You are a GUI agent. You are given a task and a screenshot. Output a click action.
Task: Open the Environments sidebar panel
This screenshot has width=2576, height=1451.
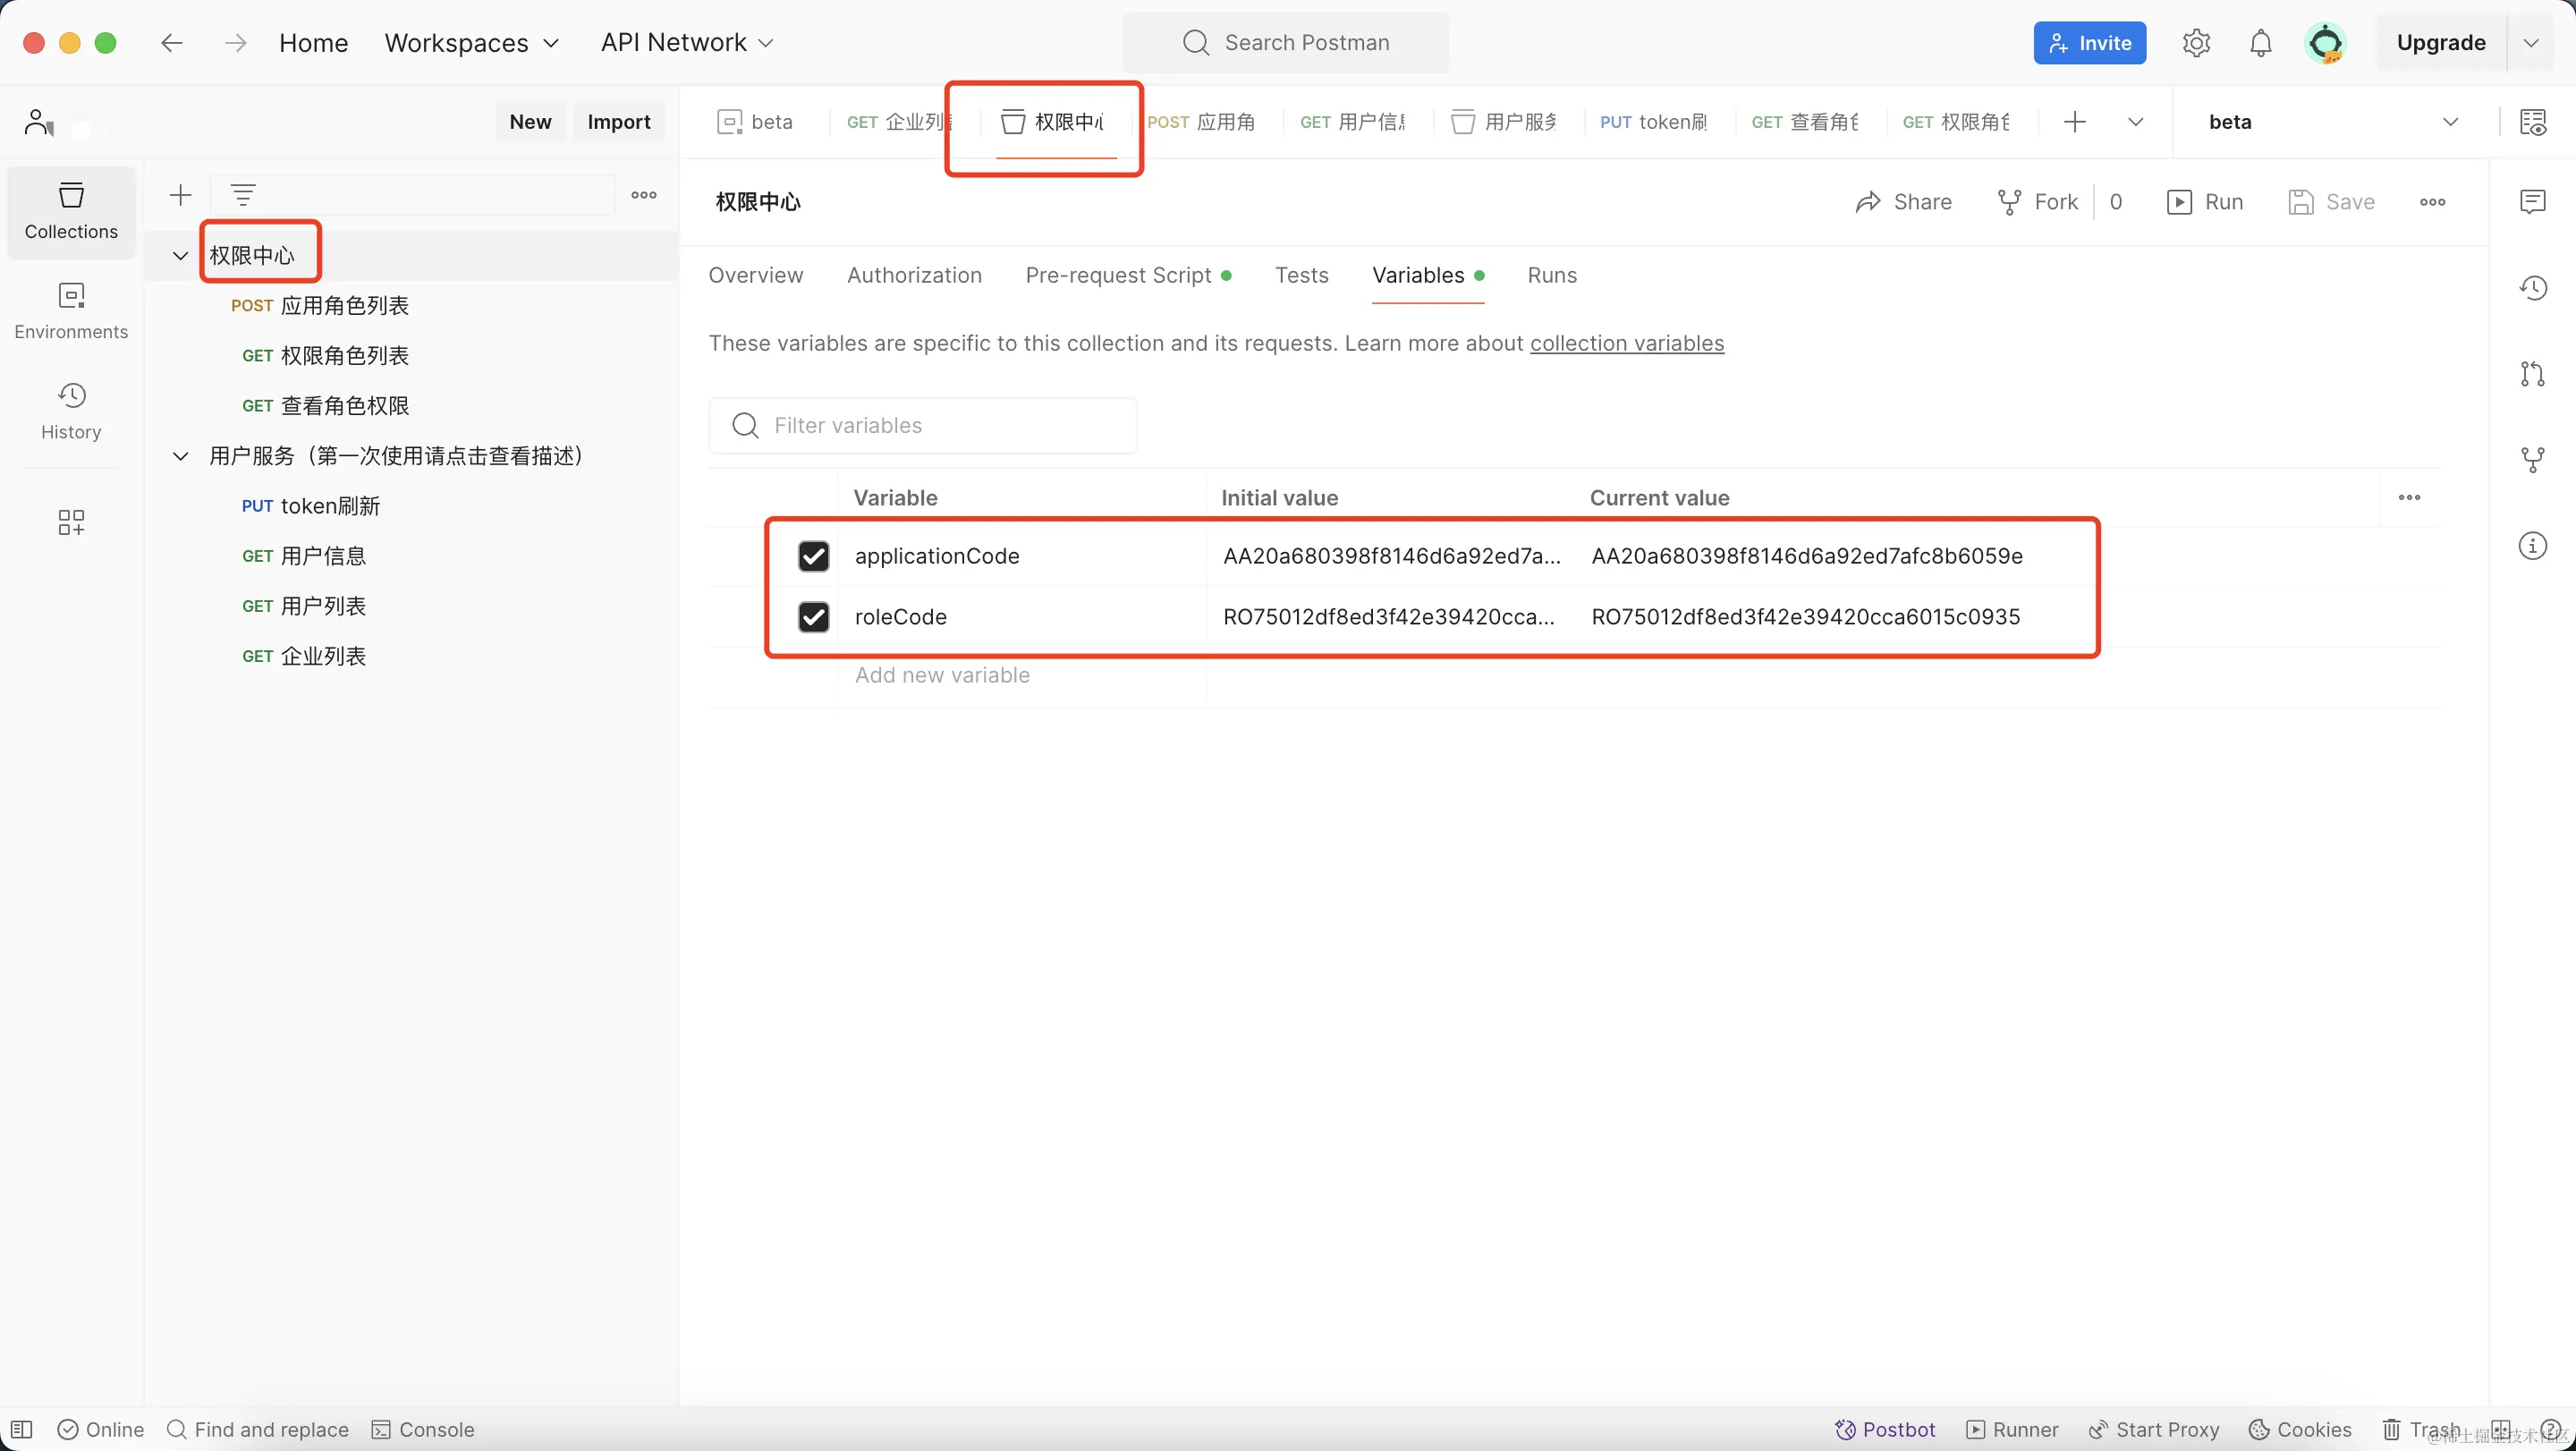[71, 310]
